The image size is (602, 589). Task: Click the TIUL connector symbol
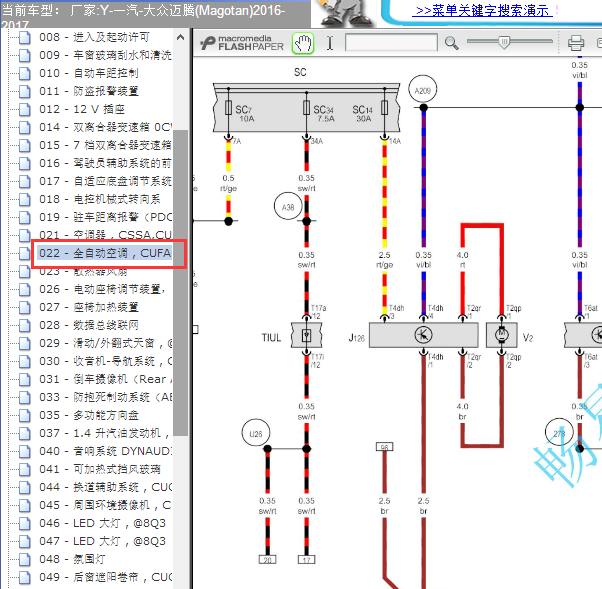(306, 335)
